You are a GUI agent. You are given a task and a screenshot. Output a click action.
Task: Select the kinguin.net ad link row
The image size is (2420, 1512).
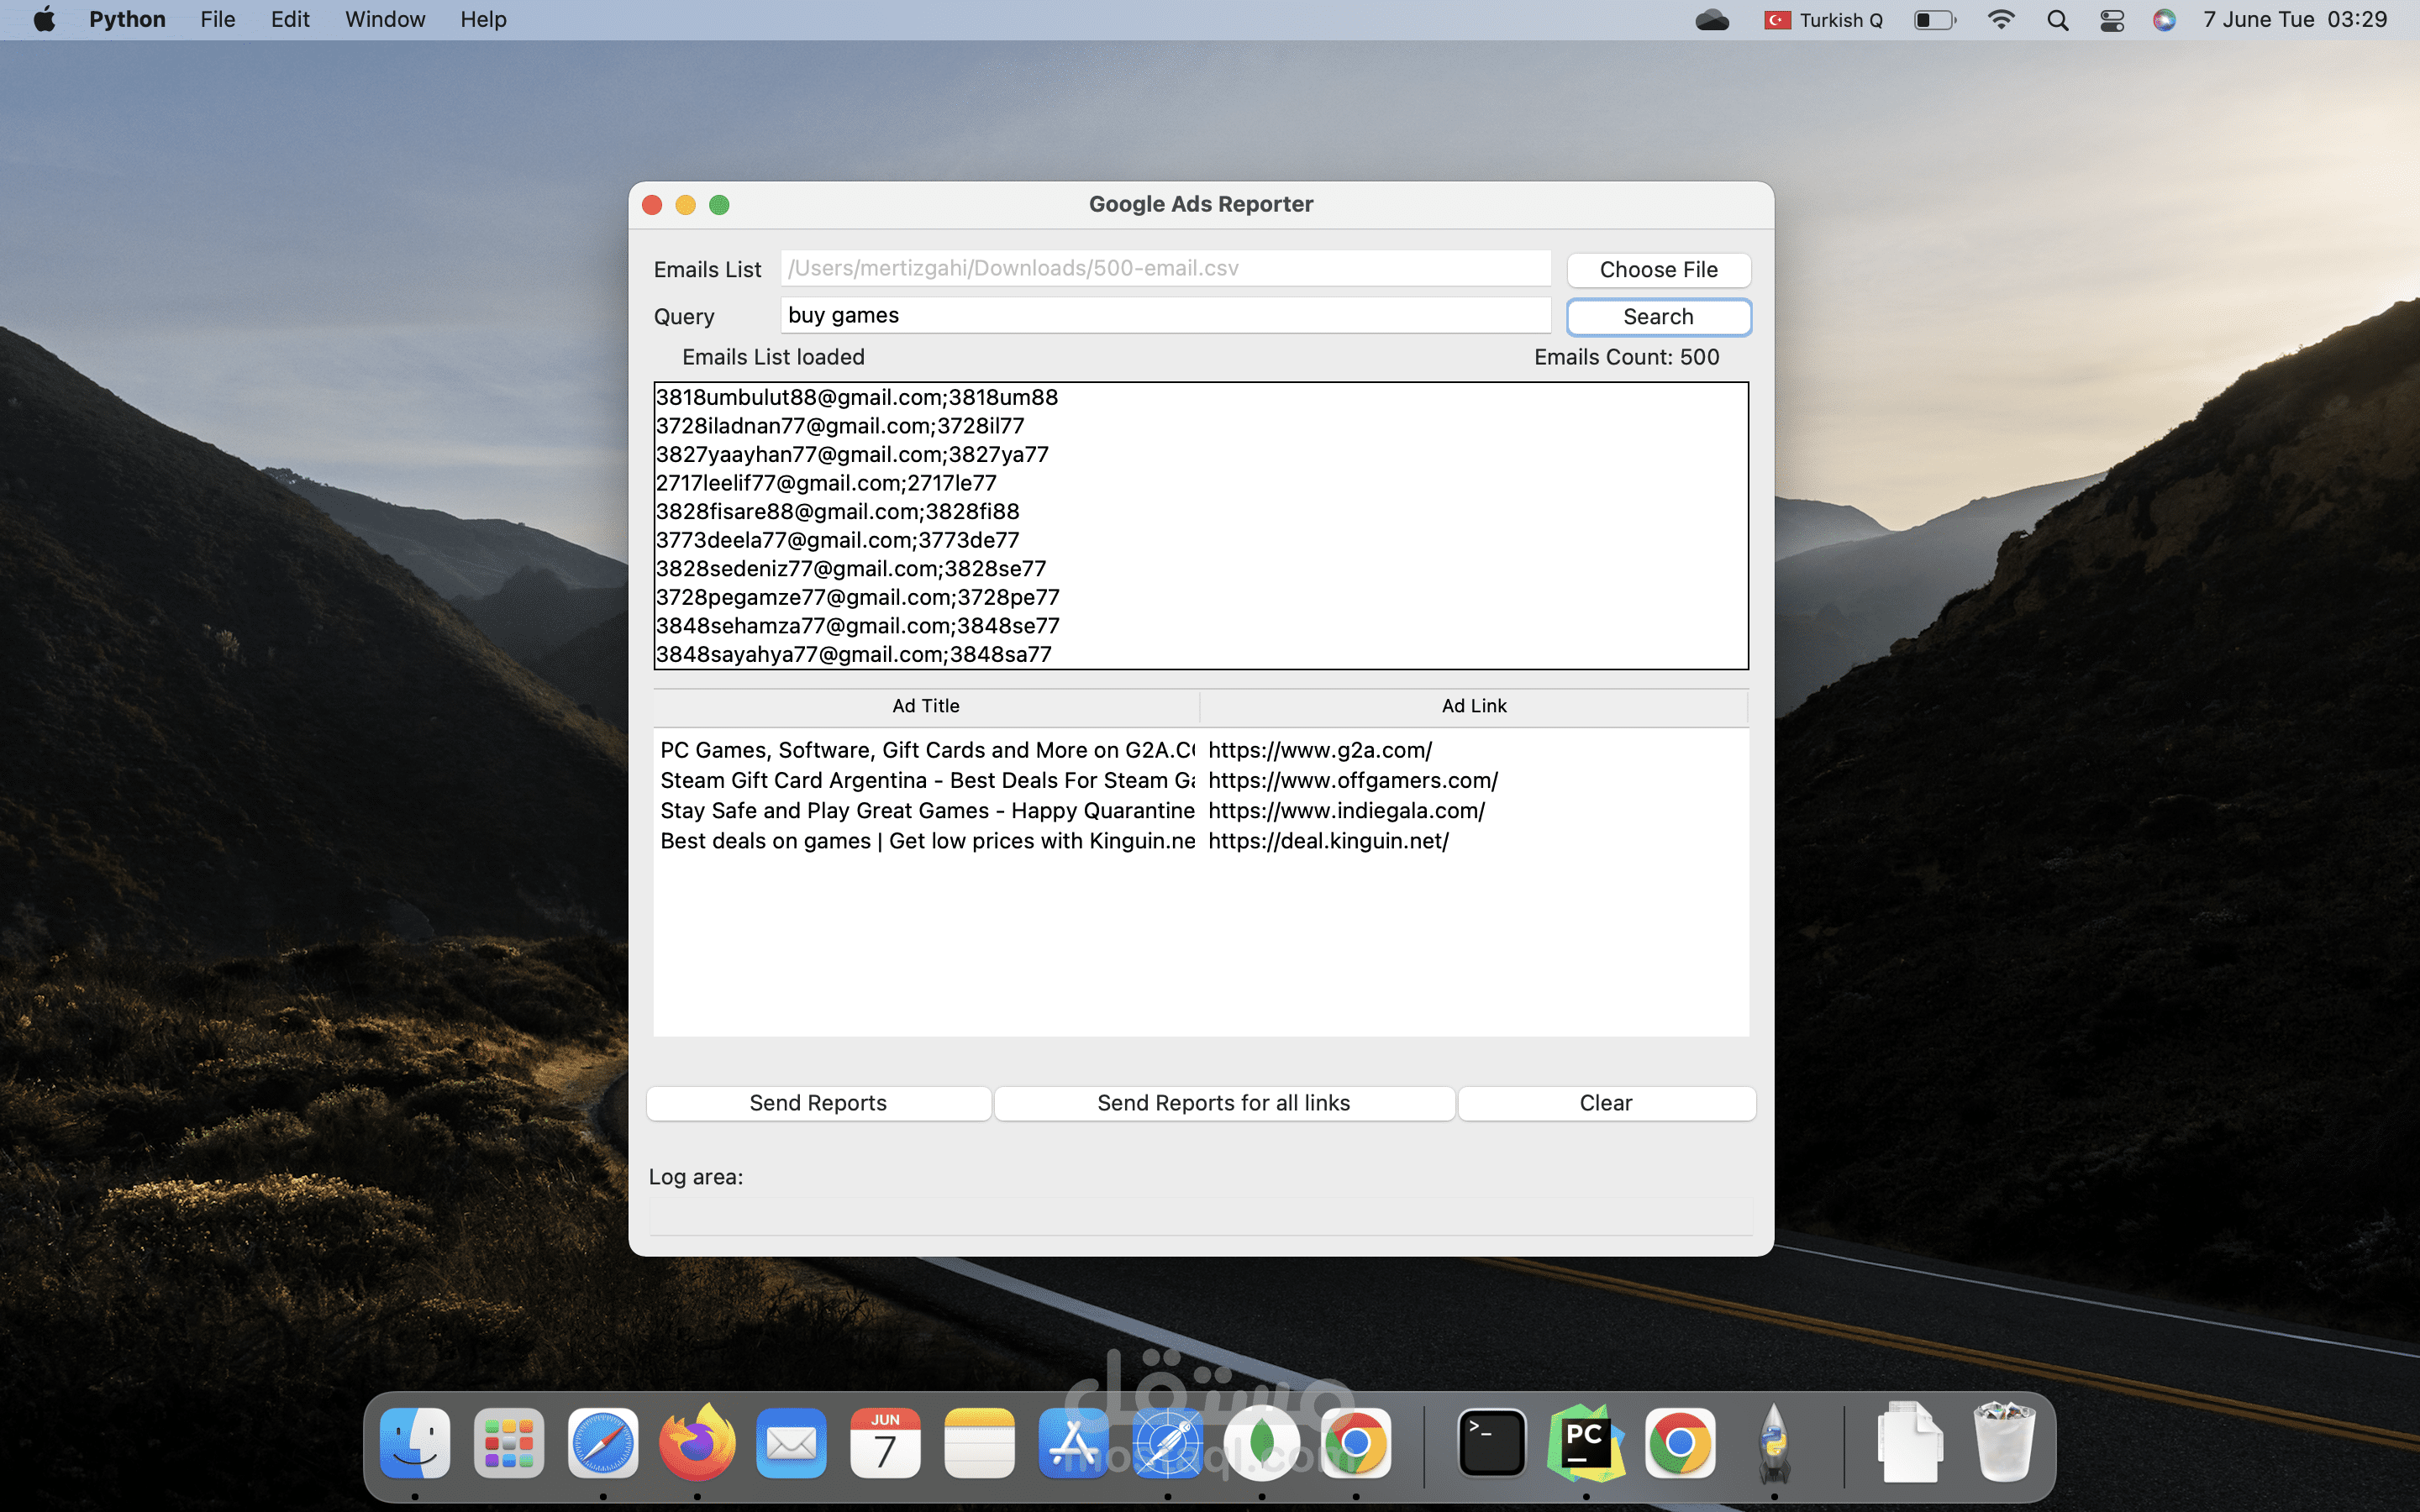point(1328,841)
